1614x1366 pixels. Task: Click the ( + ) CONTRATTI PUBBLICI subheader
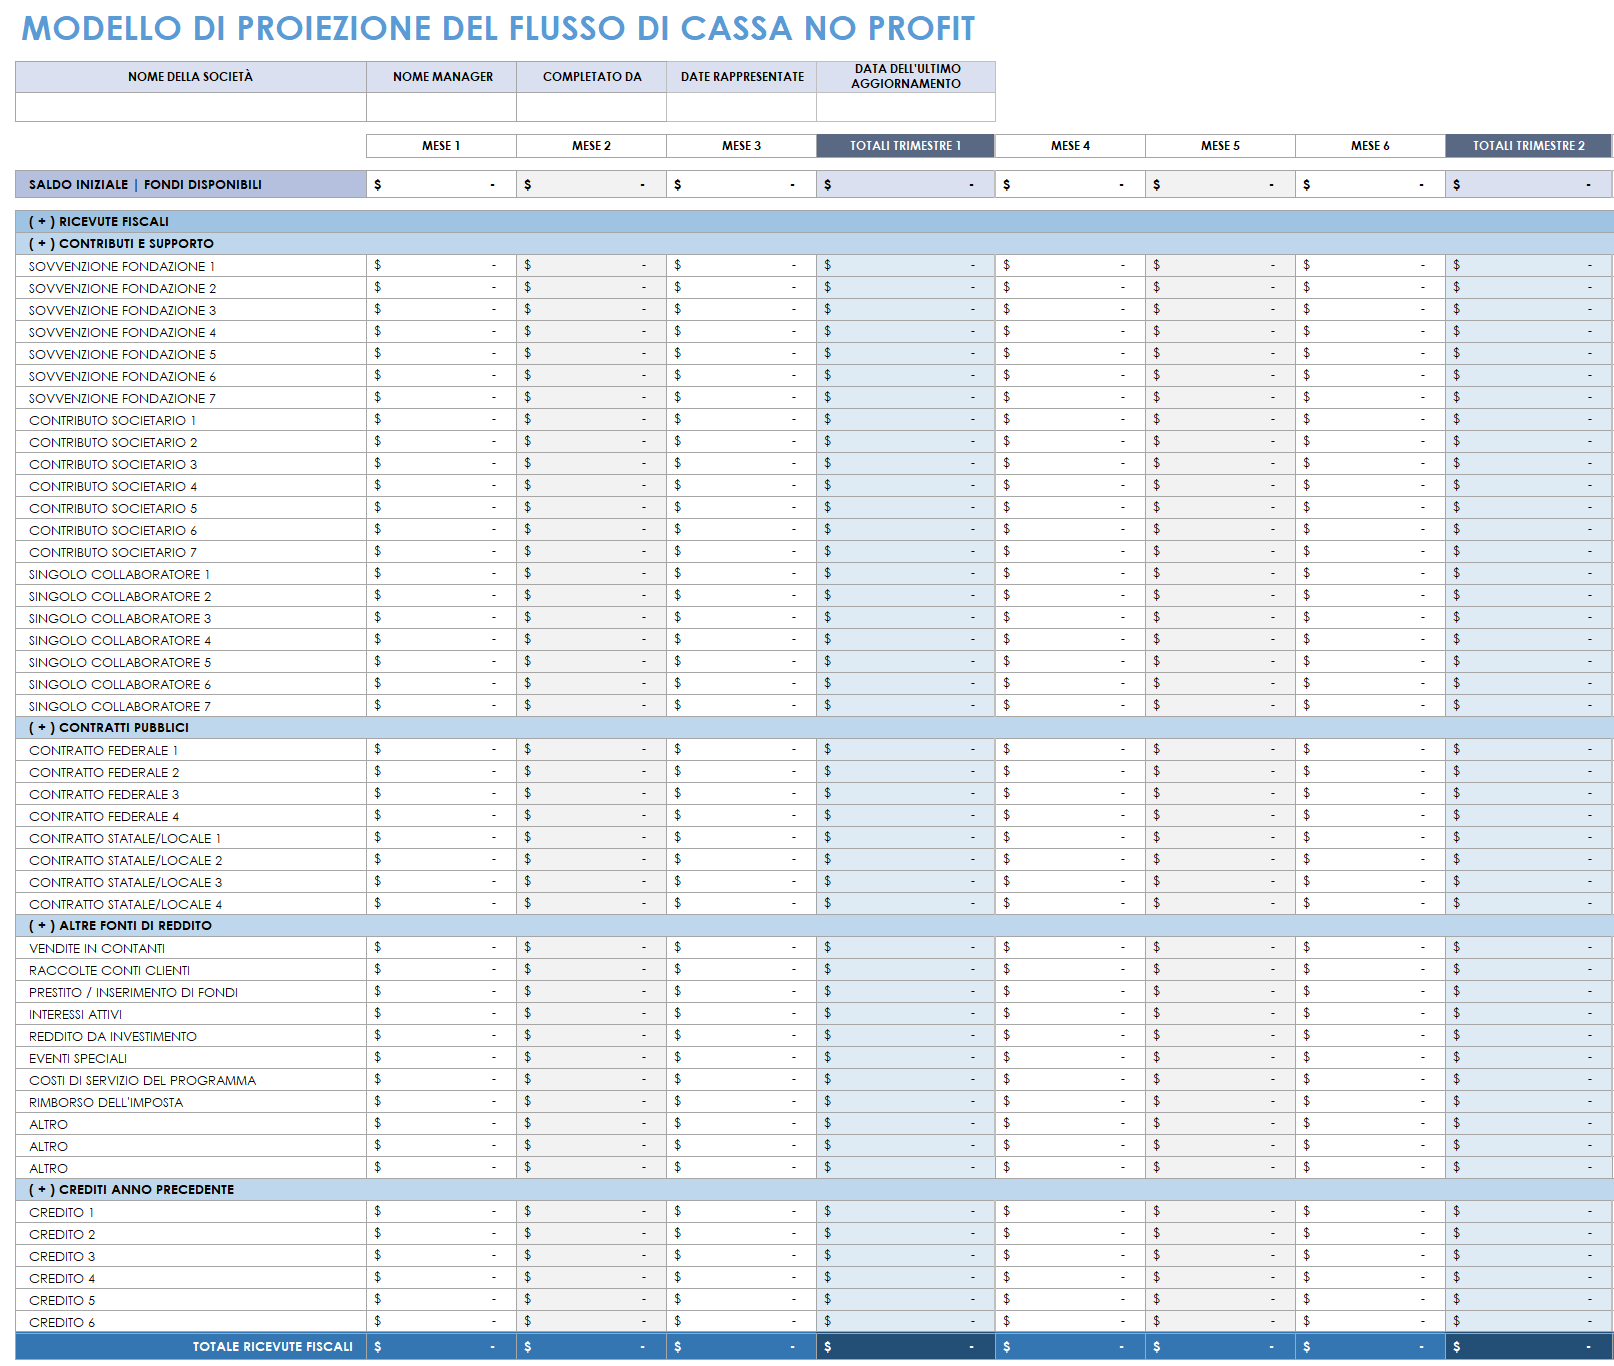tap(814, 727)
